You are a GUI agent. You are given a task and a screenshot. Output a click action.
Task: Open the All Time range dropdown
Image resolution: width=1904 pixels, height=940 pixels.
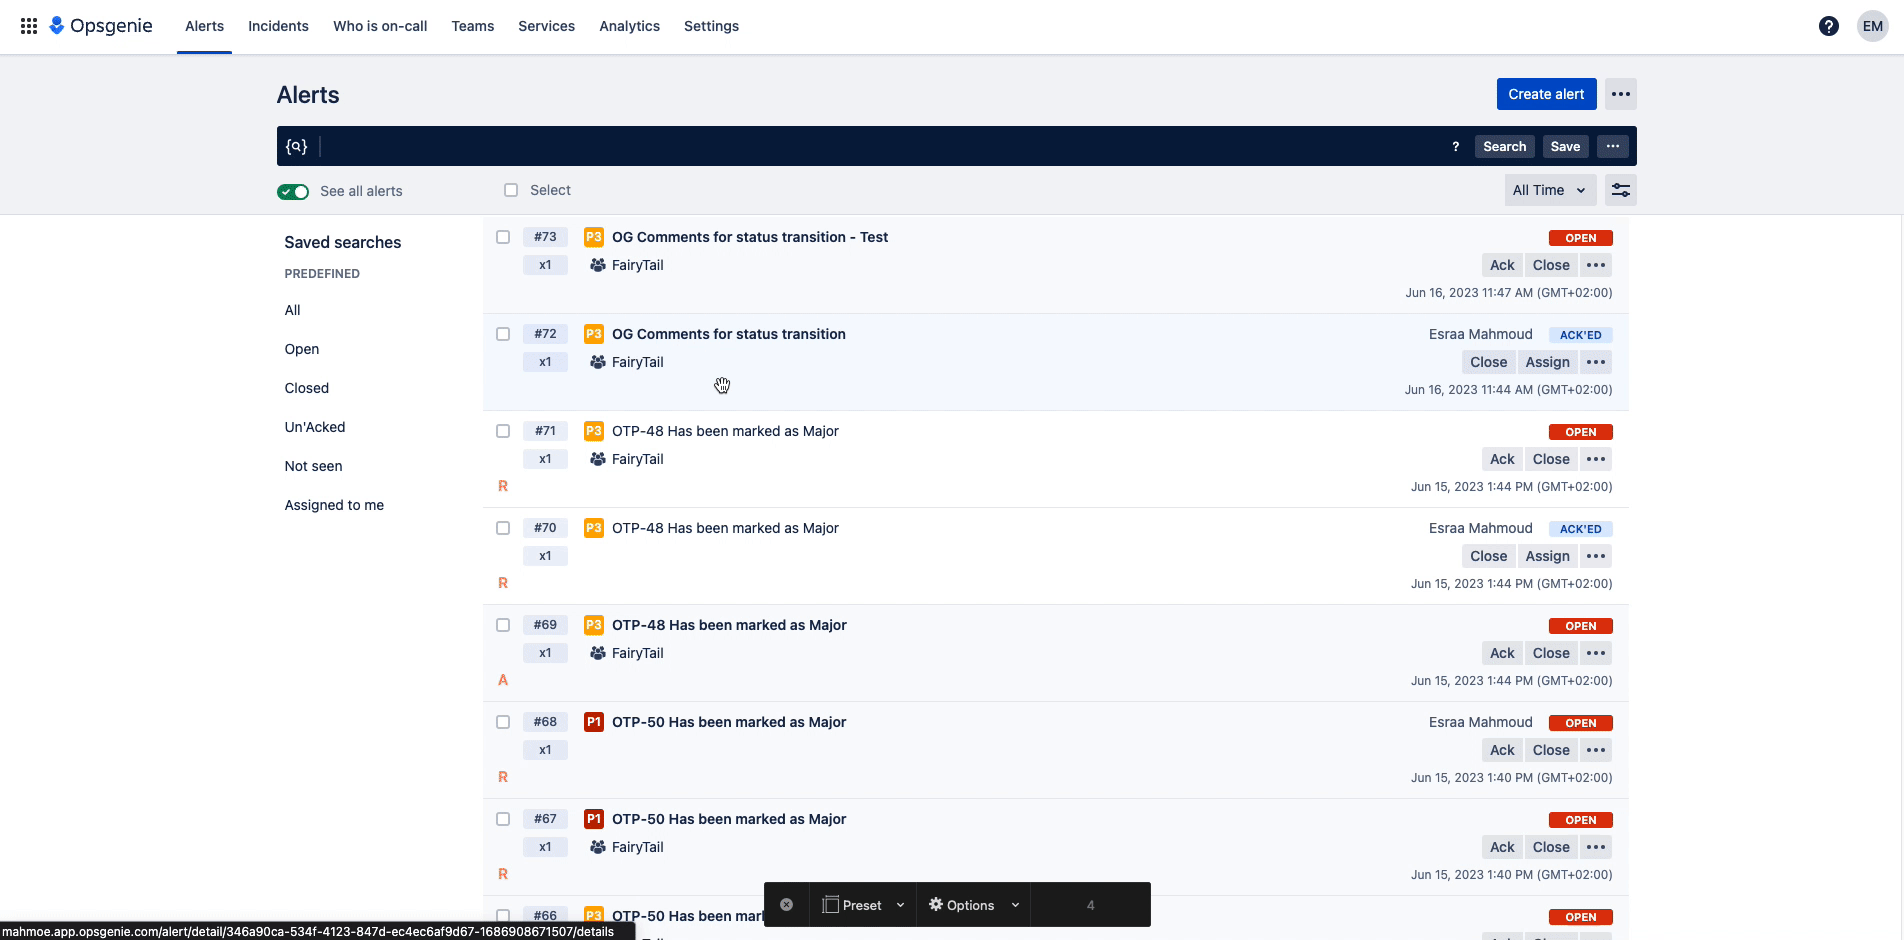1550,190
